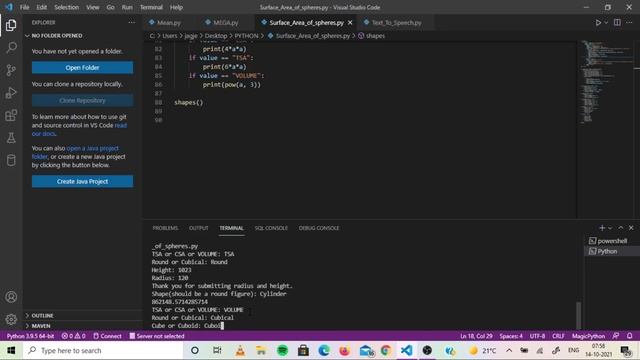
Task: Switch to the Output panel tab
Action: pos(198,228)
